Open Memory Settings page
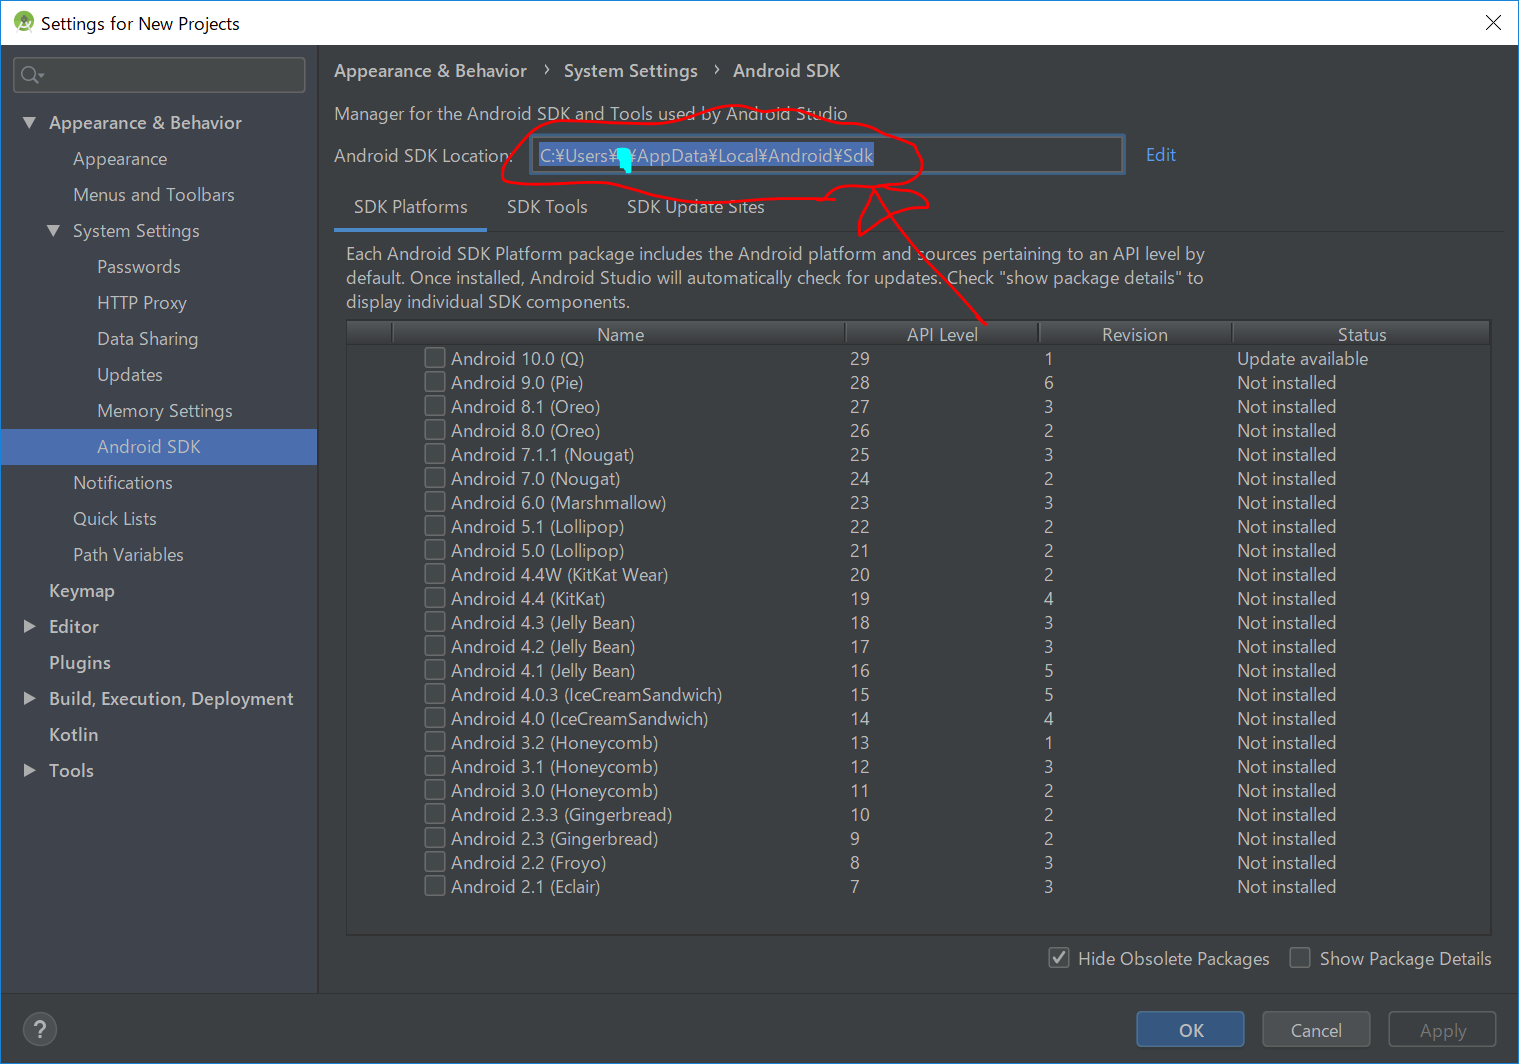Screen dimensions: 1519x1064 tap(164, 411)
